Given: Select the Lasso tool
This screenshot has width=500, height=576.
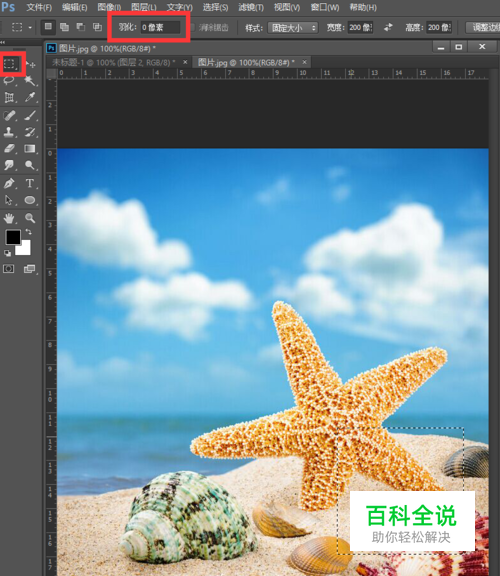Looking at the screenshot, I should pyautogui.click(x=9, y=81).
